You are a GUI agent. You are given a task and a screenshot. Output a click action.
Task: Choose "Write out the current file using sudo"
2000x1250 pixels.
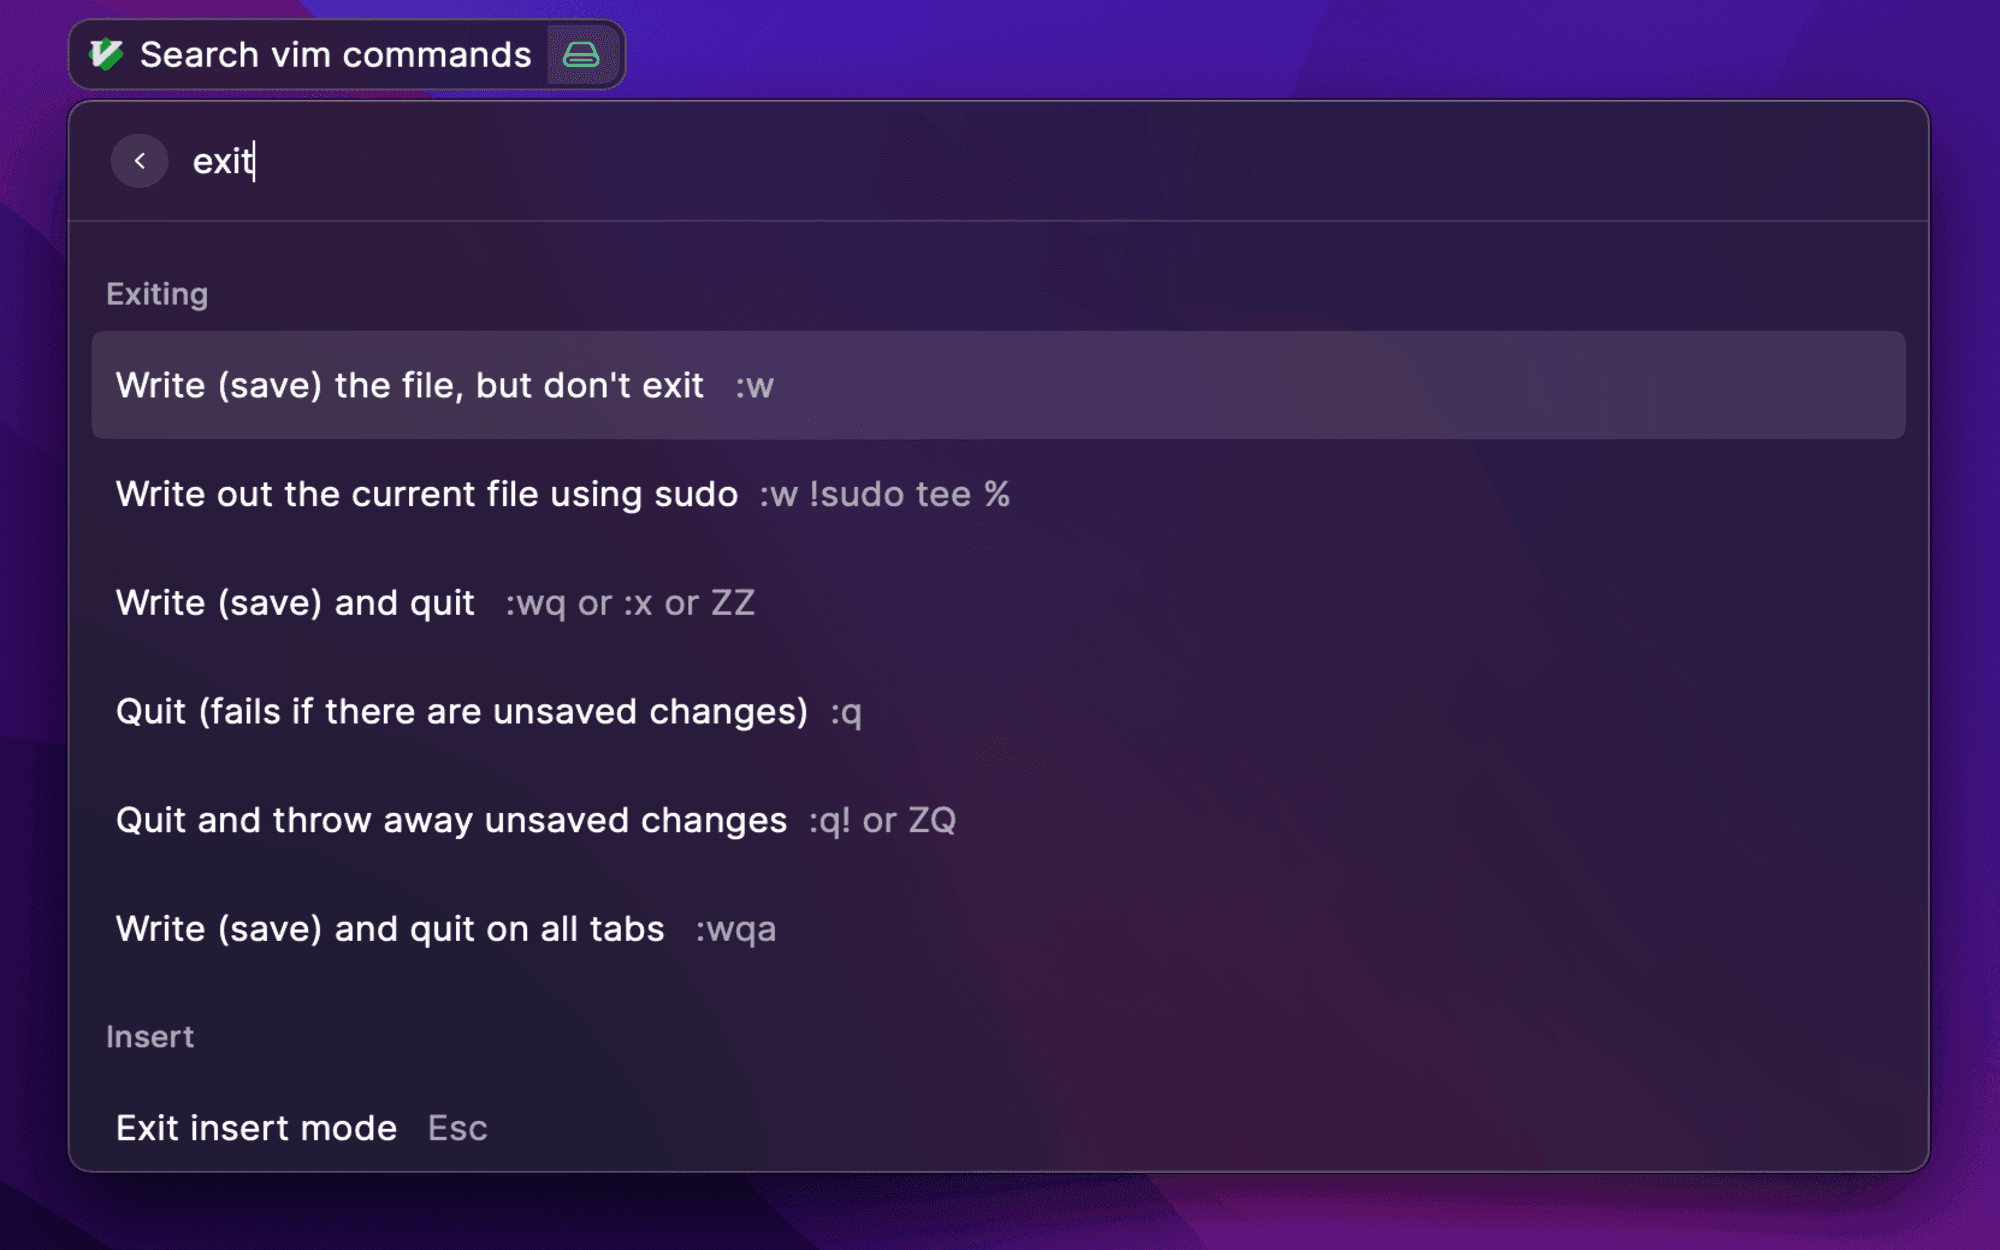tap(998, 494)
